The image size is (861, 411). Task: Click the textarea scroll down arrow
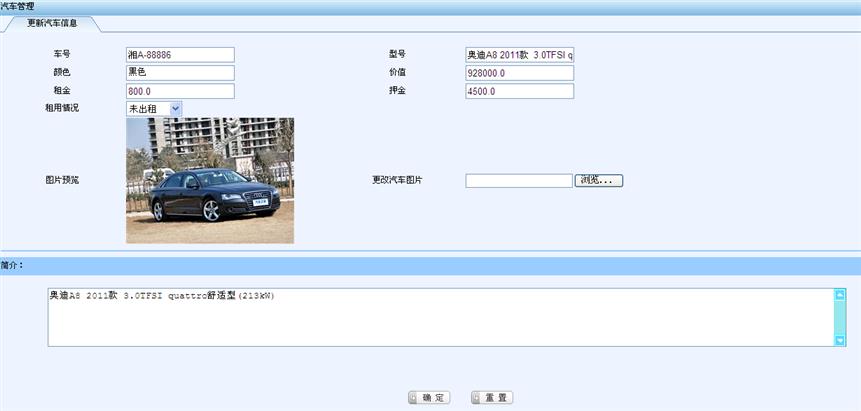[840, 341]
